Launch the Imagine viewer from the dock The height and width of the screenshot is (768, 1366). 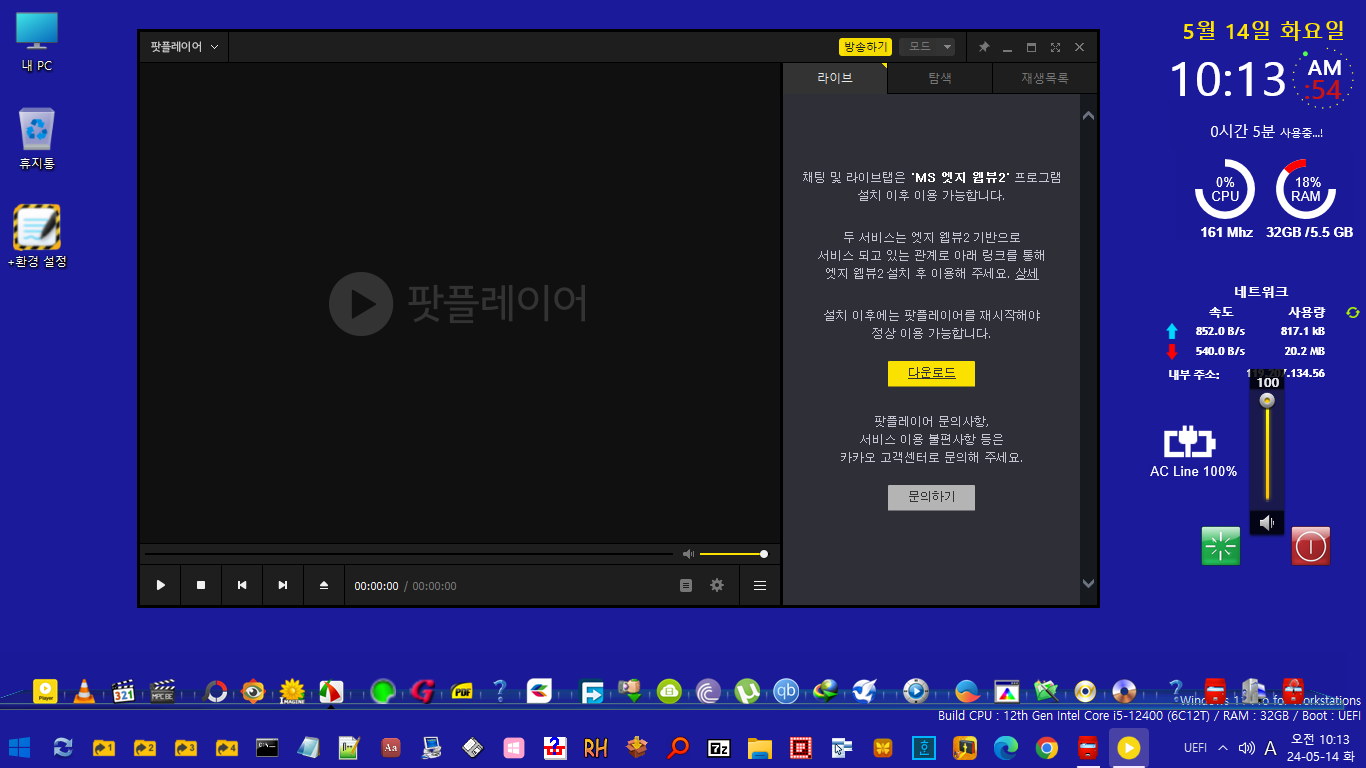pyautogui.click(x=292, y=691)
